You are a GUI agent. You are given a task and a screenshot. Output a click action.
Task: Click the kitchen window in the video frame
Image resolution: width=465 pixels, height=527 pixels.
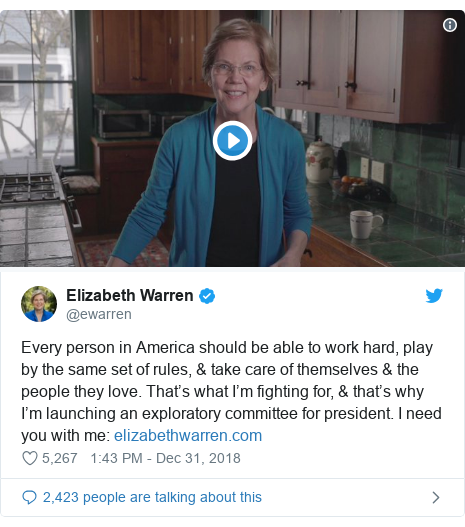36,86
